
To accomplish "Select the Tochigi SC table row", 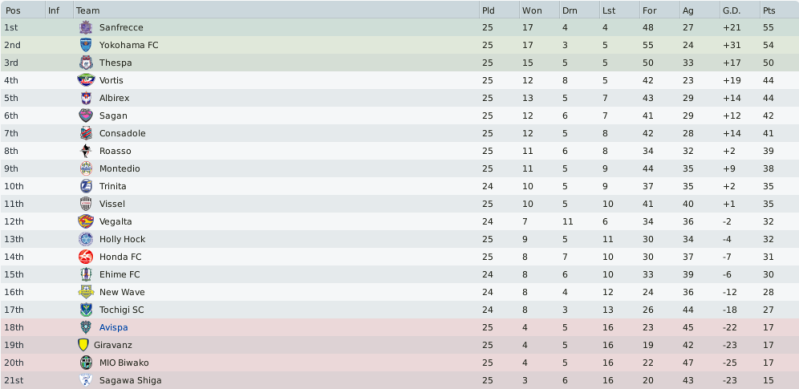I will click(400, 309).
